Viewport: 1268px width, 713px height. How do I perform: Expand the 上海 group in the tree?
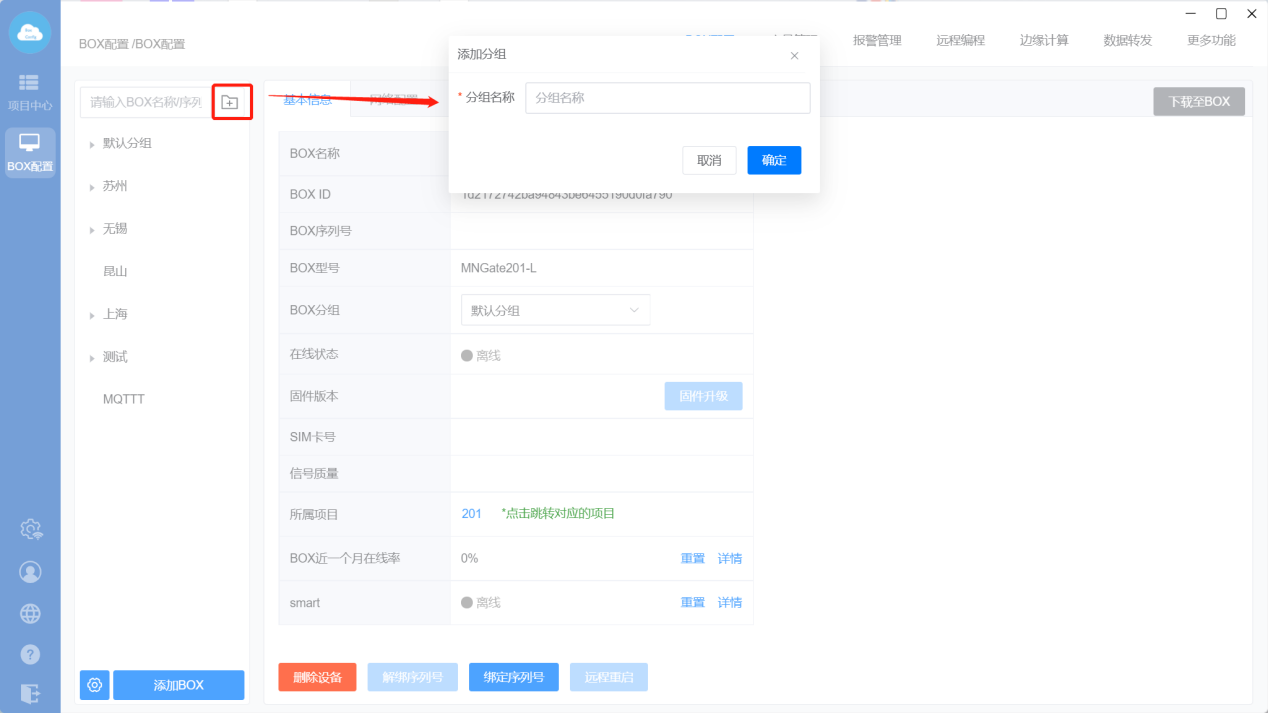coord(92,315)
